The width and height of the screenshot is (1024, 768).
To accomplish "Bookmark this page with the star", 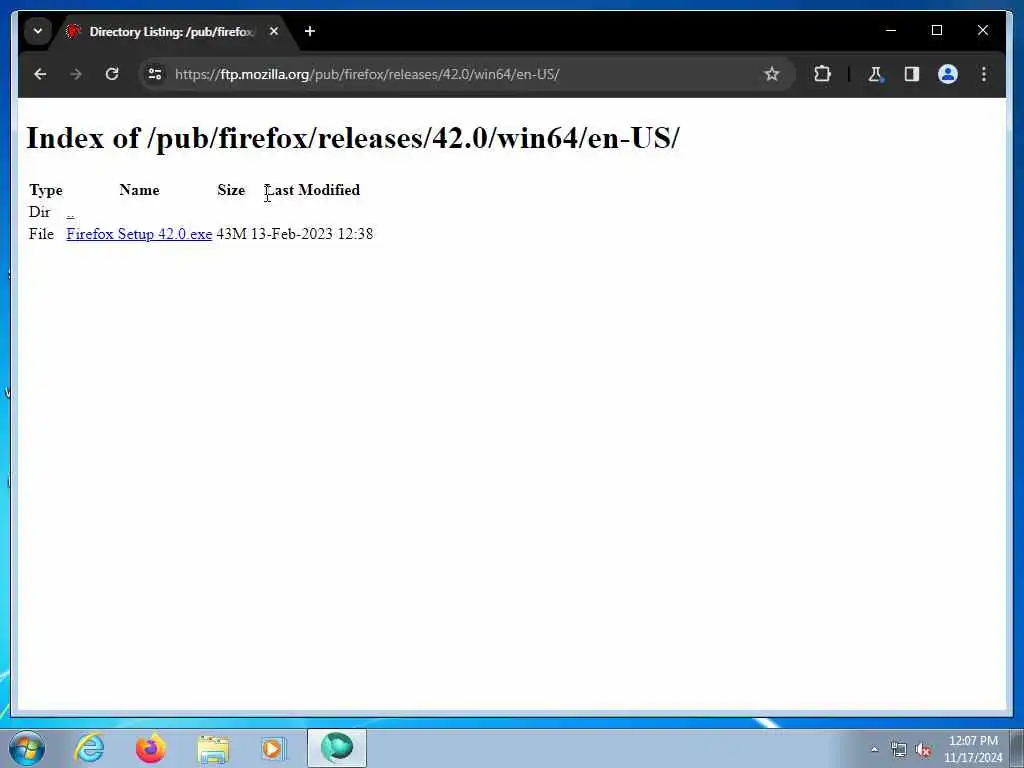I will (x=772, y=74).
